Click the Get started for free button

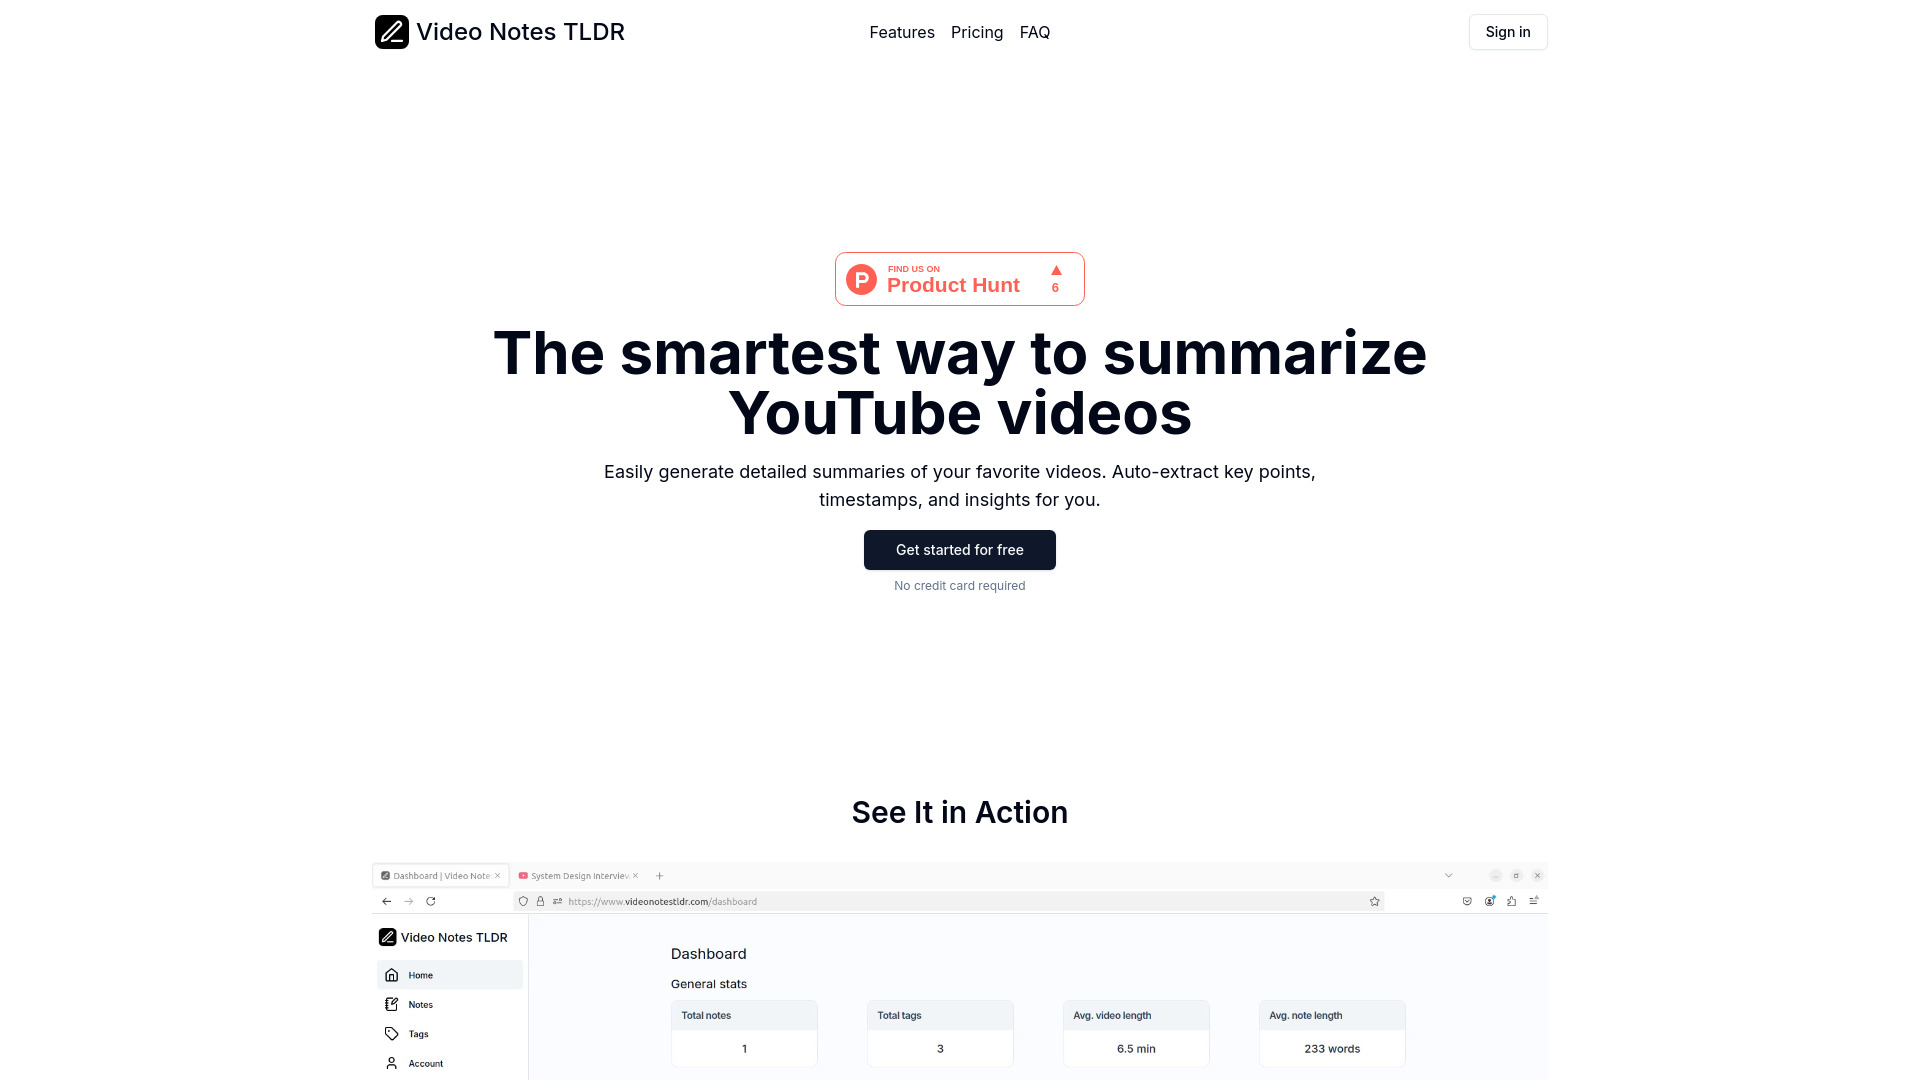[960, 550]
